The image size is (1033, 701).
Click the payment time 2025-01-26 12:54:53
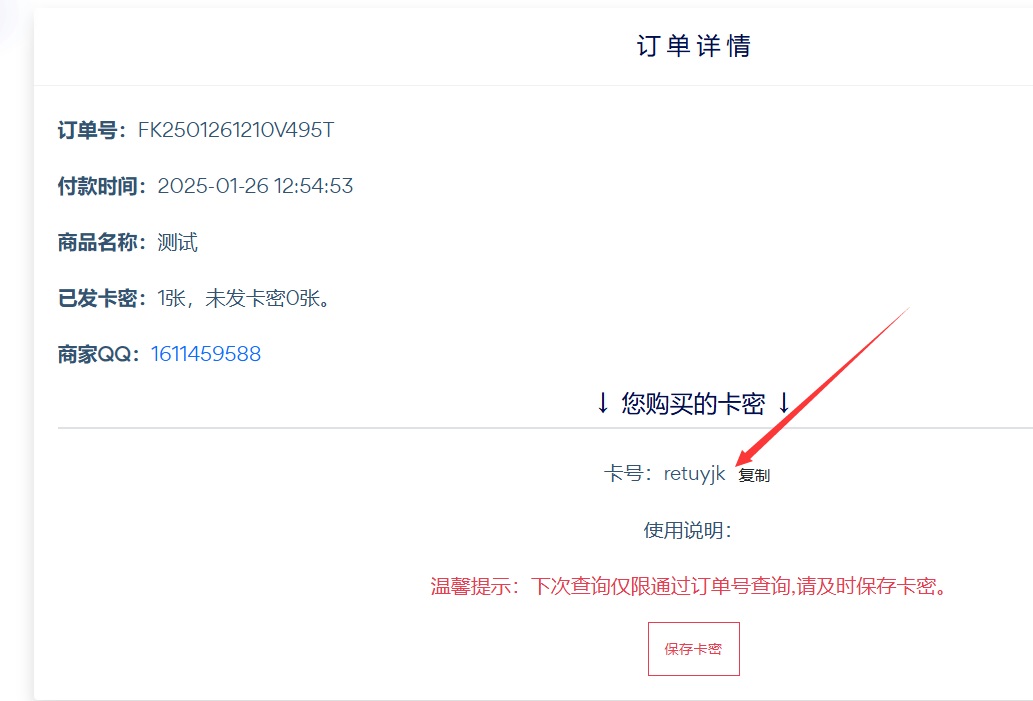point(255,186)
